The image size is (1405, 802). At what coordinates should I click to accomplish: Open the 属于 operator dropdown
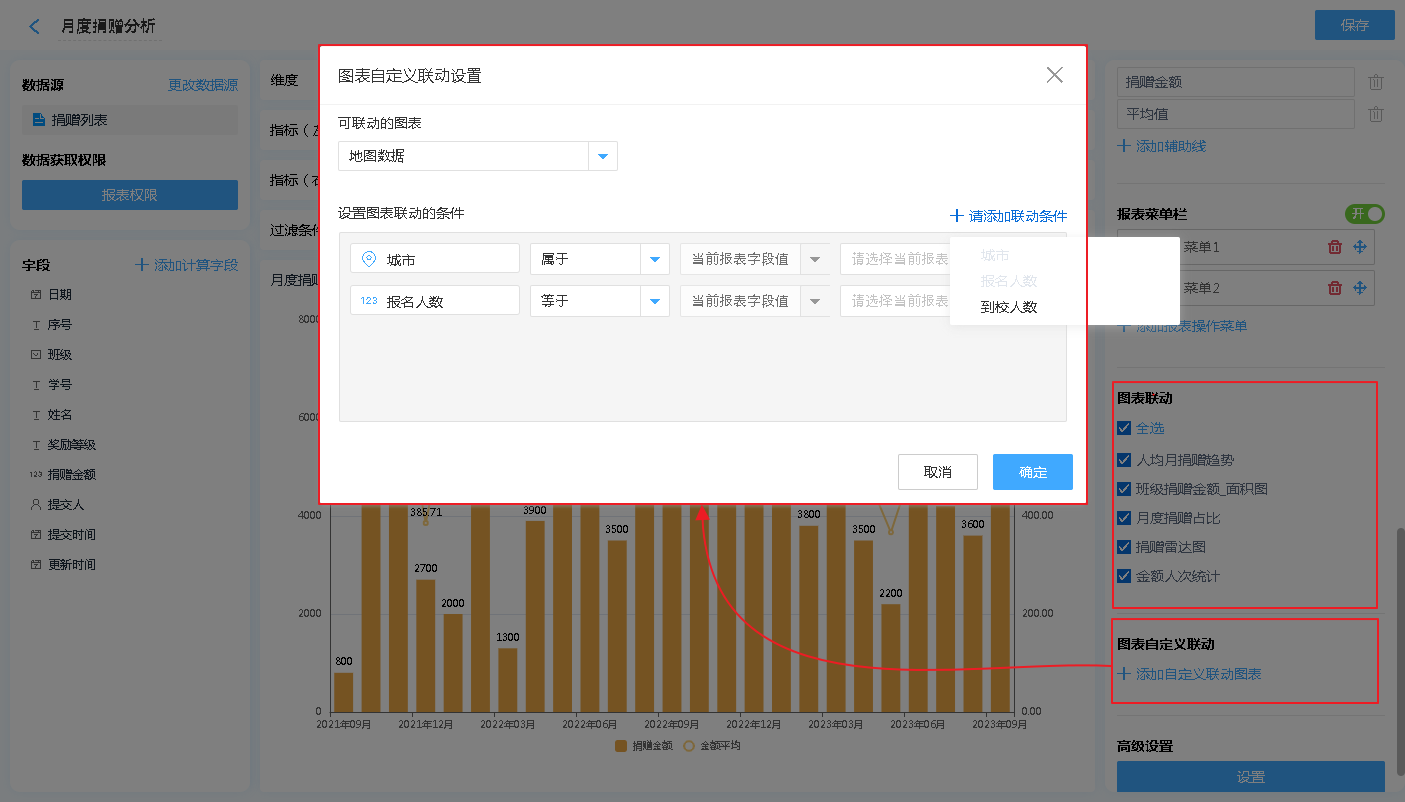point(655,259)
